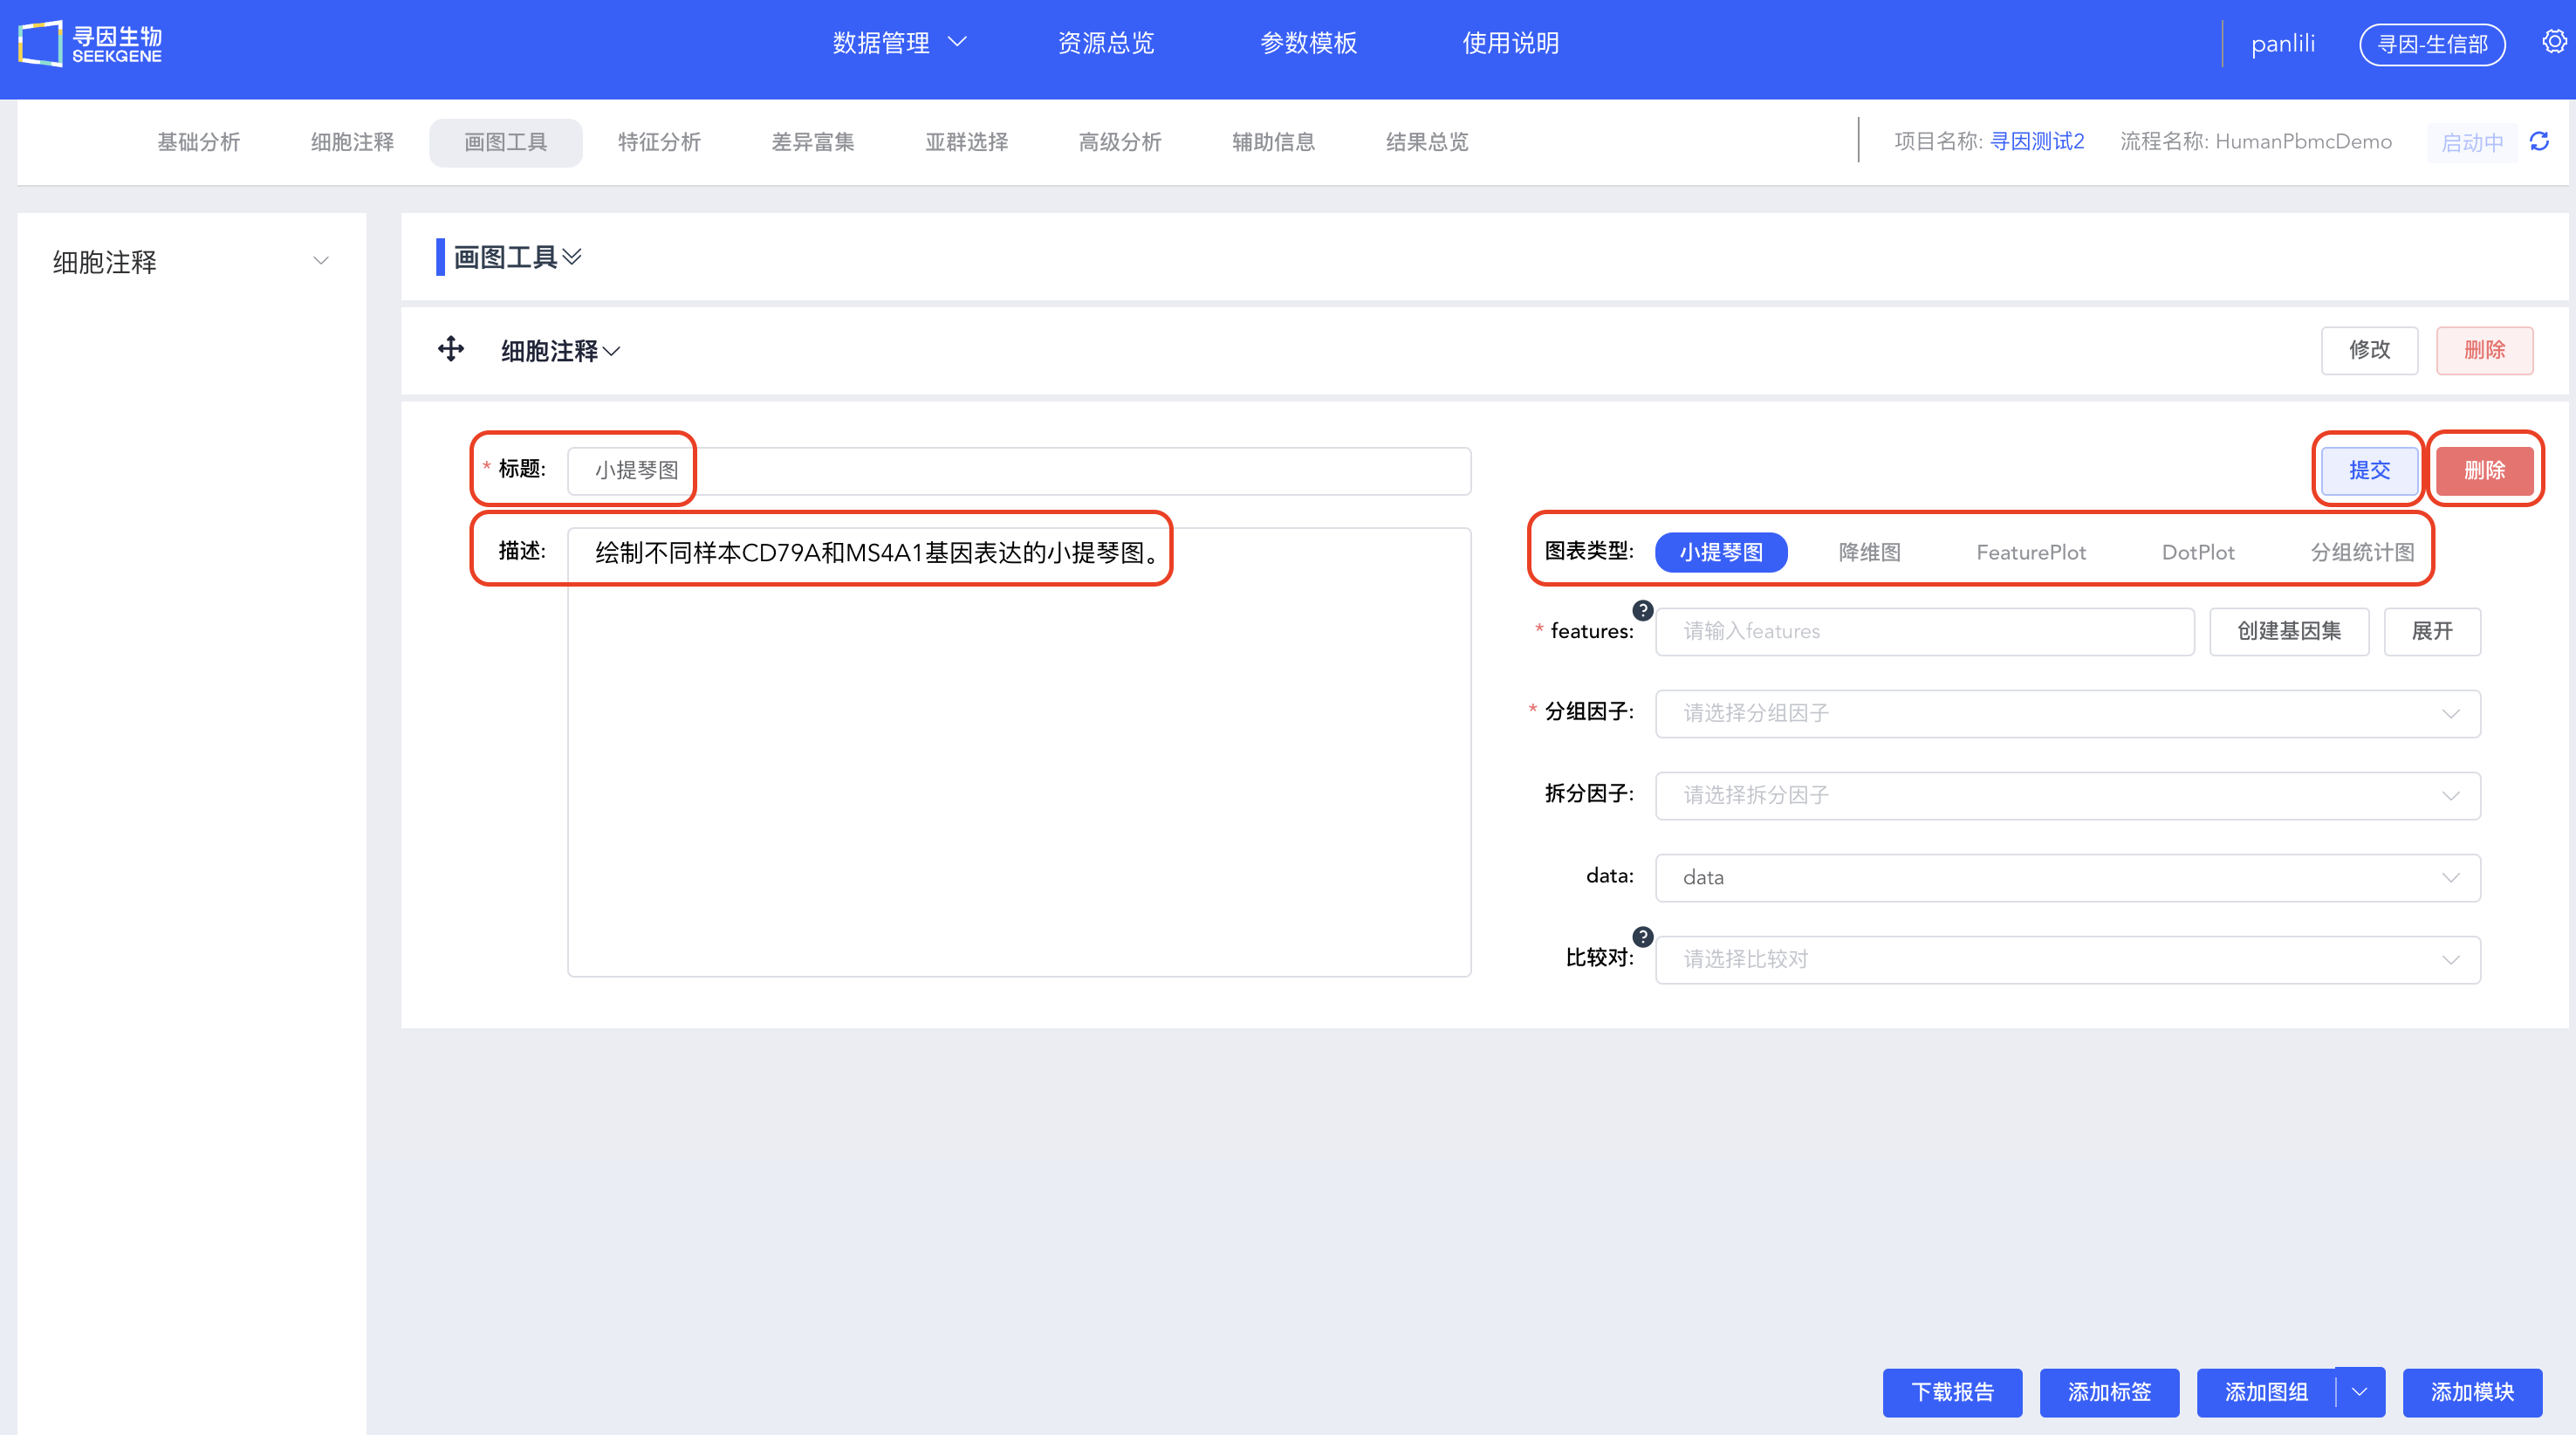Screen dimensions: 2576x1435
Task: Click the 添加模块 button
Action: [x=2472, y=1392]
